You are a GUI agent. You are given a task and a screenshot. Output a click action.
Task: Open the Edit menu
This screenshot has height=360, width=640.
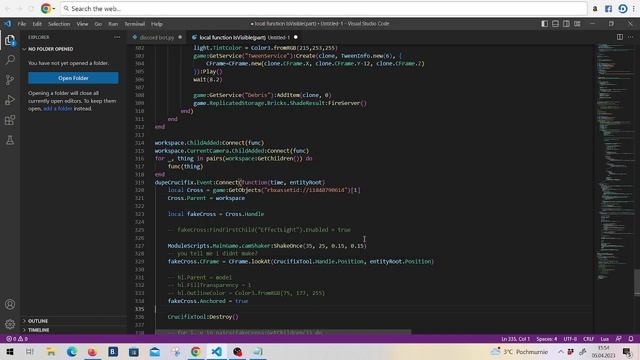point(37,24)
